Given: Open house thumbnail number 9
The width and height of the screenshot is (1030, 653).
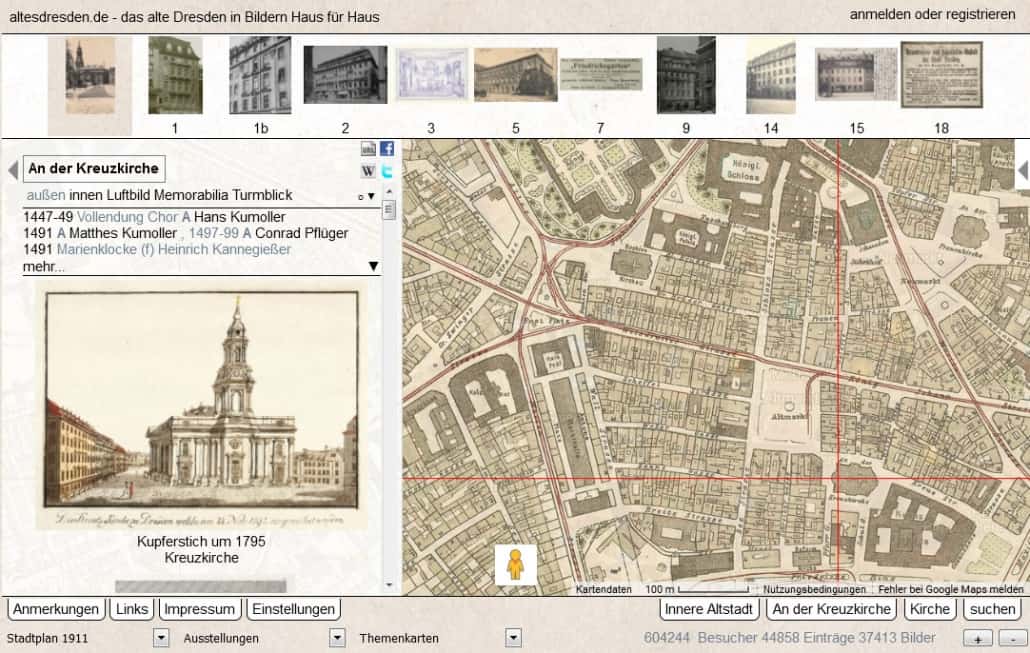Looking at the screenshot, I should pyautogui.click(x=686, y=75).
